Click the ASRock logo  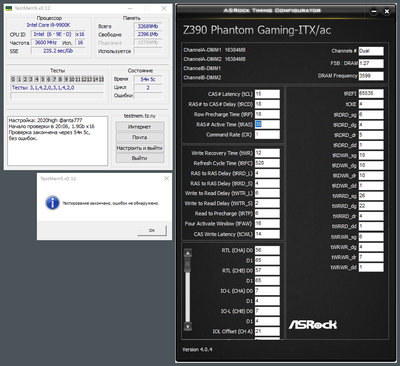click(x=312, y=324)
